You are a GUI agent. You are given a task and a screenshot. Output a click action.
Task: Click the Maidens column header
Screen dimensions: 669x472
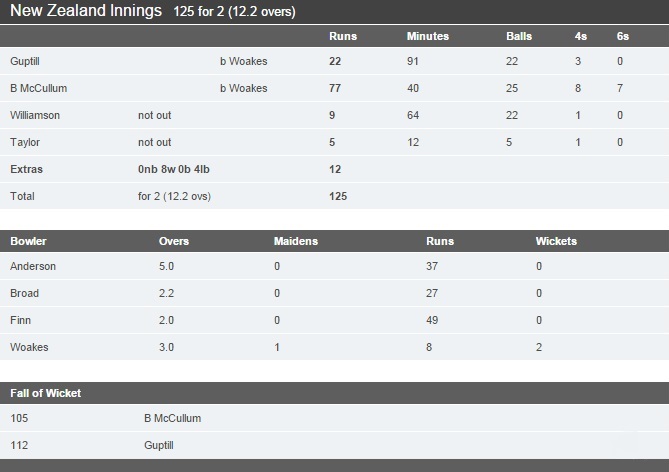click(x=296, y=241)
